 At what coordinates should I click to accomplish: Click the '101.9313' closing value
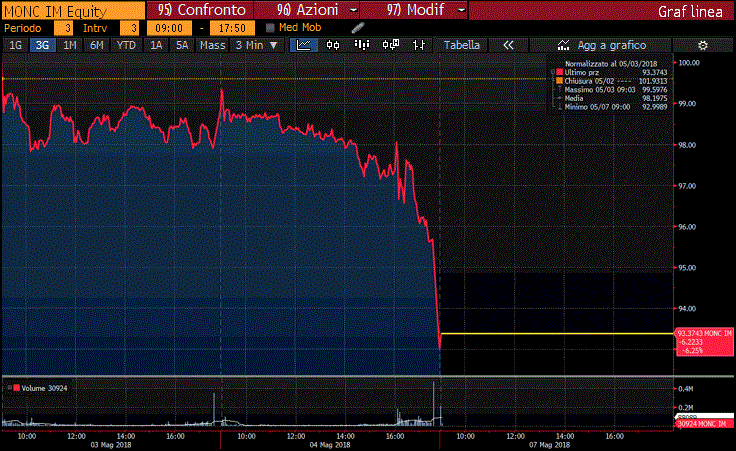coord(653,81)
